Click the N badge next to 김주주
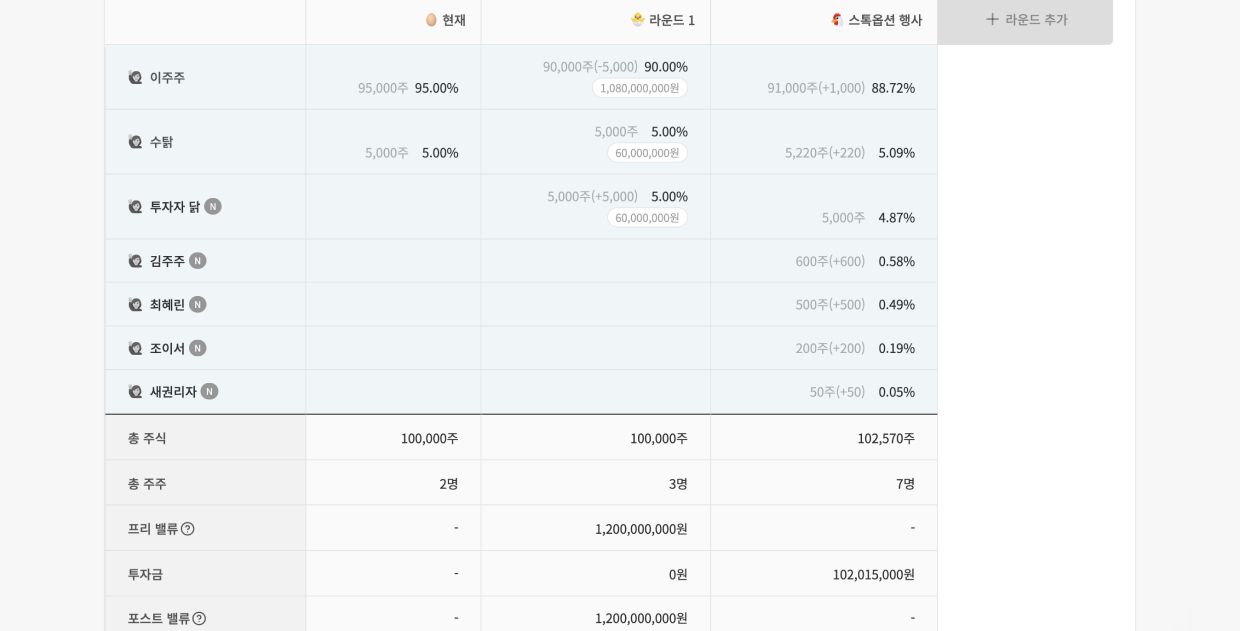1240x631 pixels. click(197, 261)
